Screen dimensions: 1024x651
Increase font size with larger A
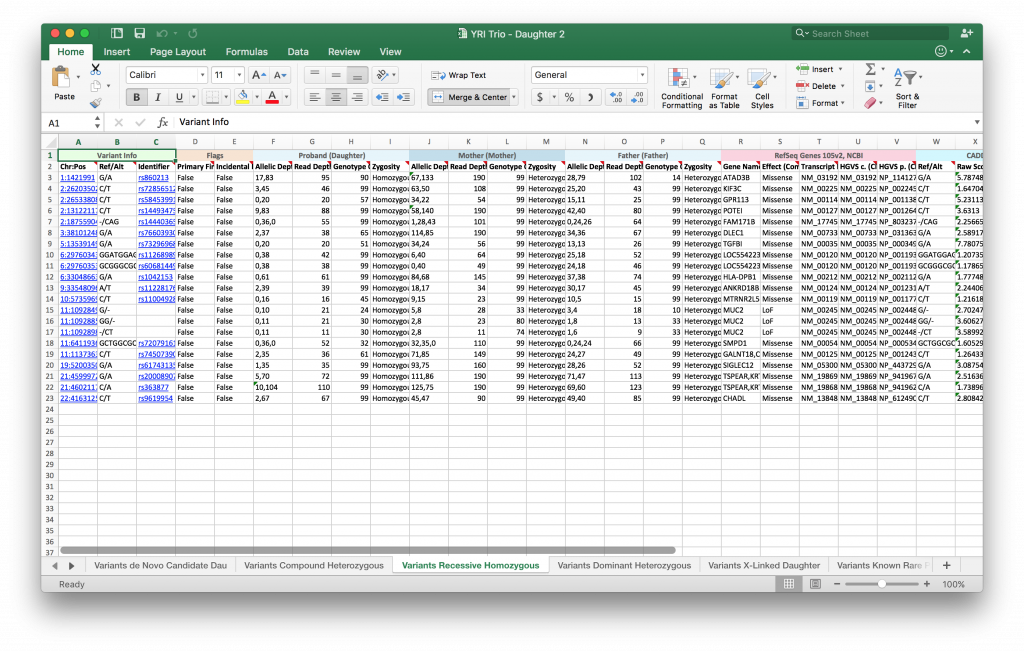259,75
